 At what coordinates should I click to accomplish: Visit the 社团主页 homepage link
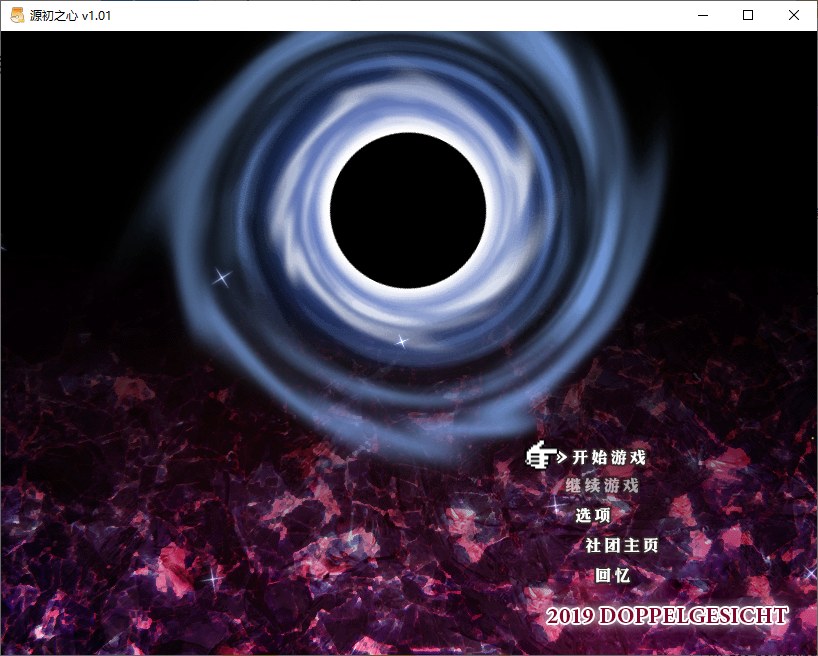tap(621, 546)
